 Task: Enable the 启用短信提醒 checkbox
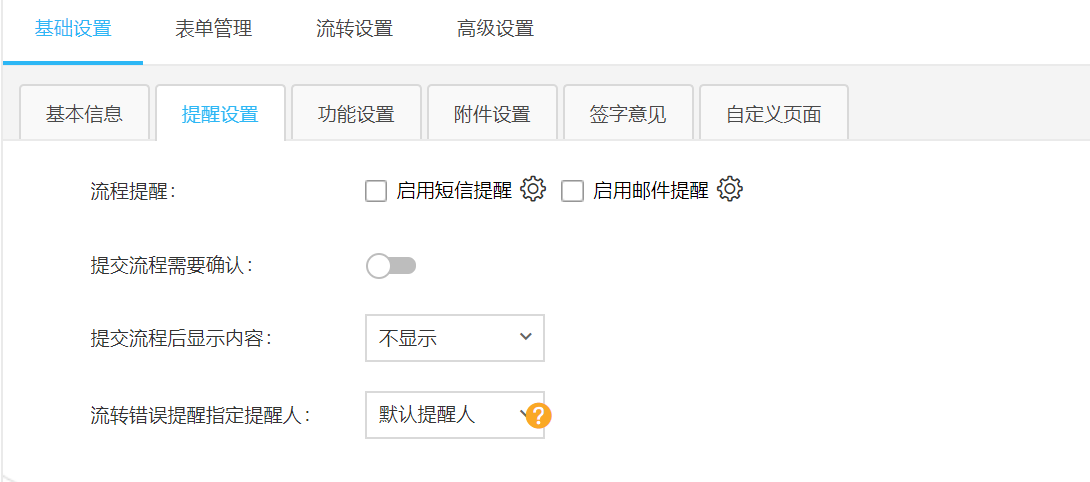(x=376, y=191)
